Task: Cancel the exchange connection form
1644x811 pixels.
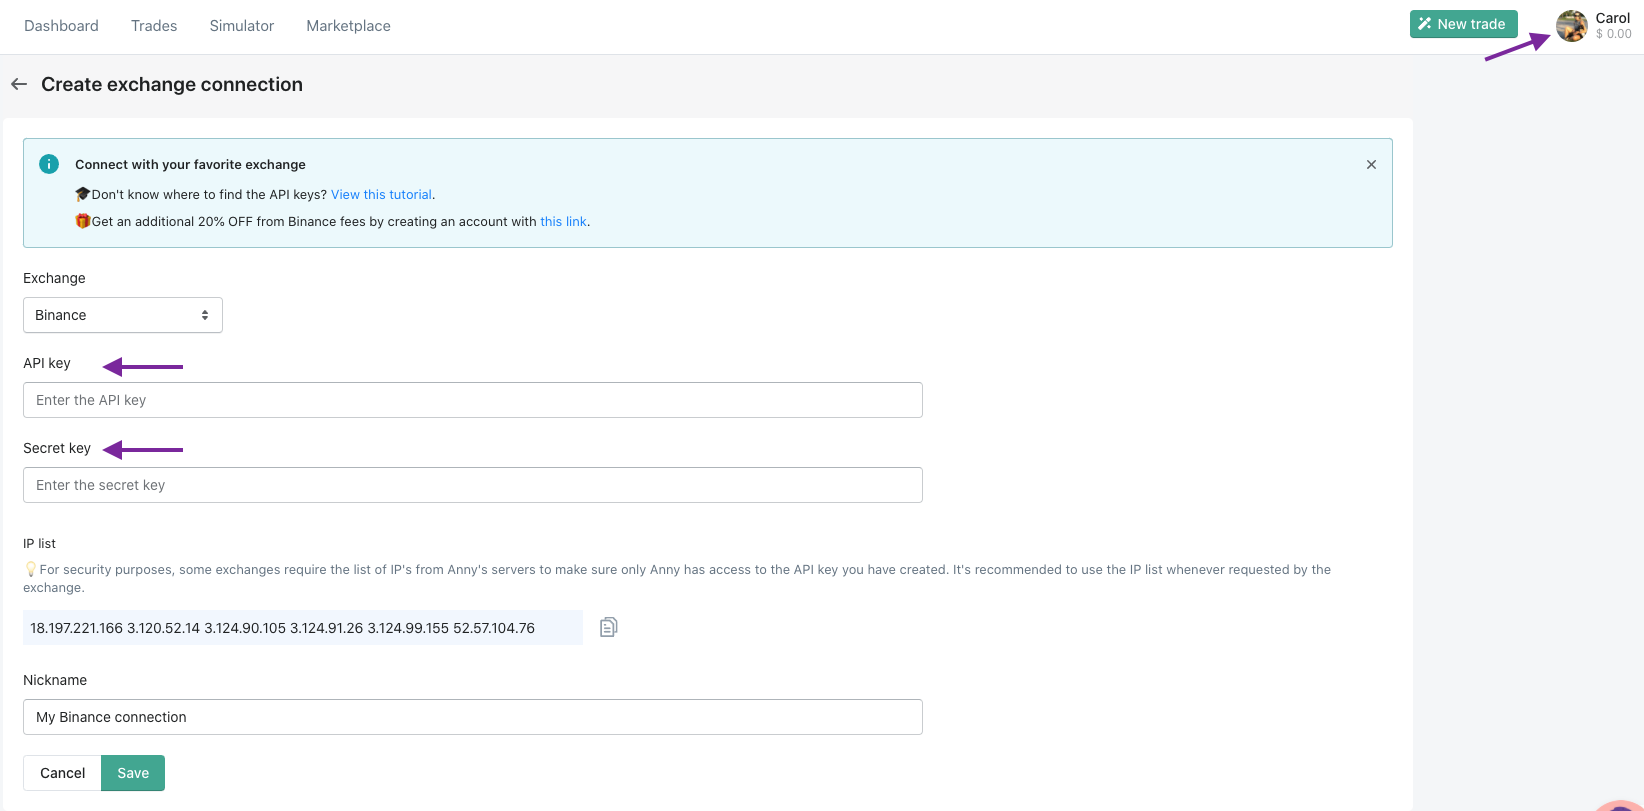Action: point(62,773)
